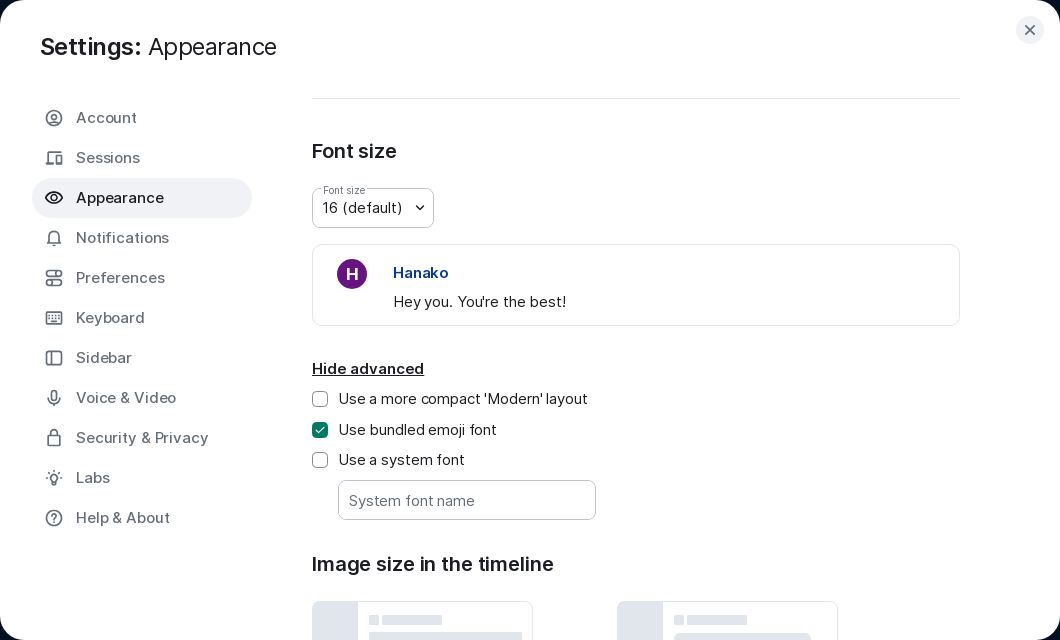Switch to the Preferences settings tab

click(x=120, y=278)
